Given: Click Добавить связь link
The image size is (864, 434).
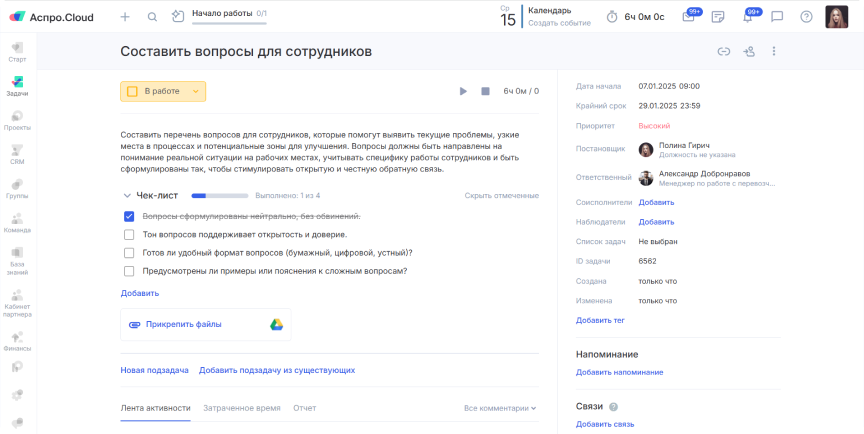Looking at the screenshot, I should (x=605, y=424).
